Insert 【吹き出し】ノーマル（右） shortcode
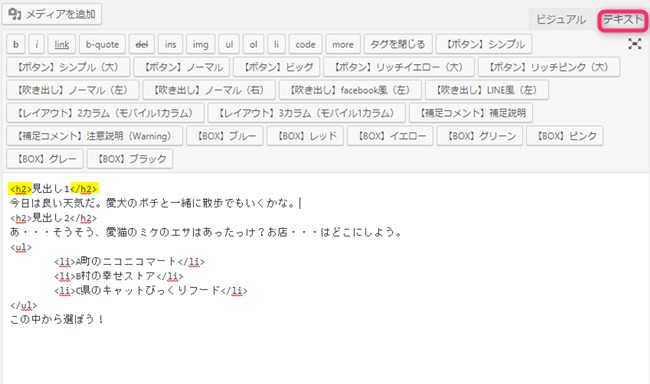Image resolution: width=650 pixels, height=384 pixels. (209, 90)
